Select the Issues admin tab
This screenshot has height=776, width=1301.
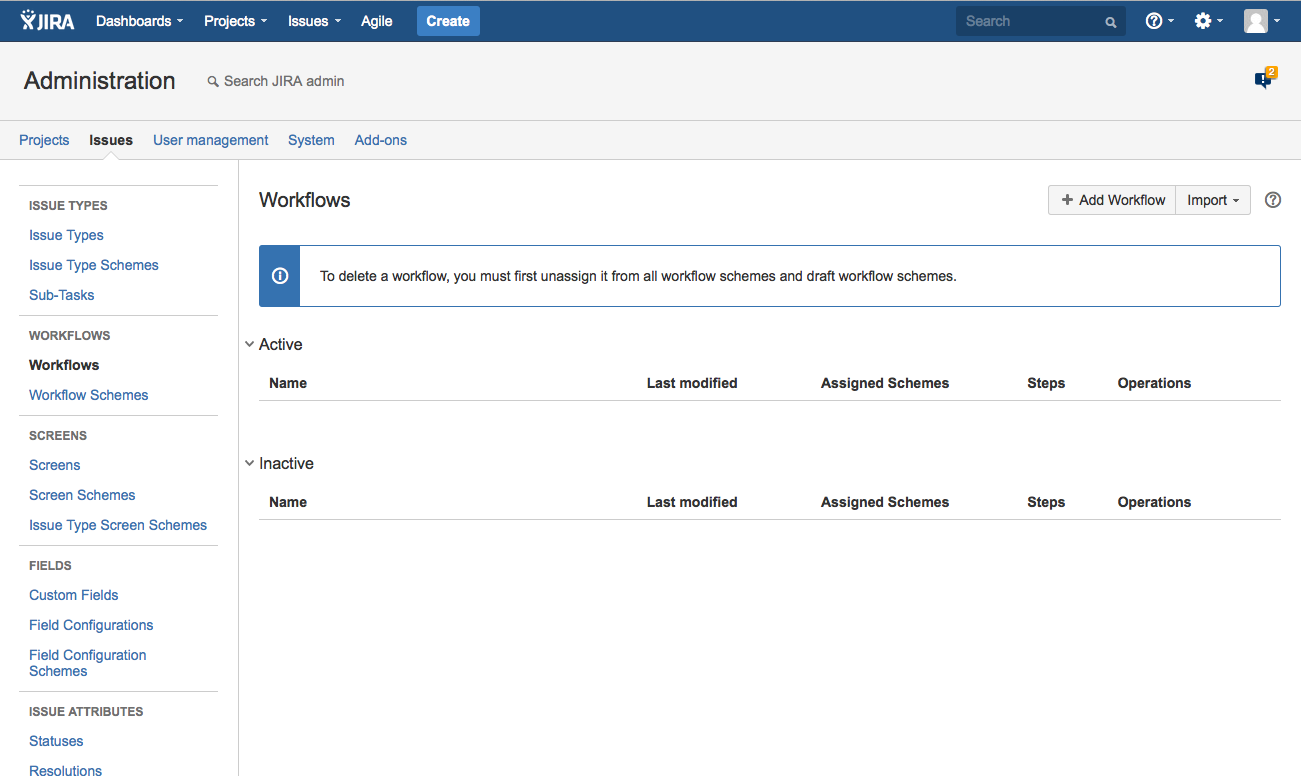pyautogui.click(x=111, y=140)
